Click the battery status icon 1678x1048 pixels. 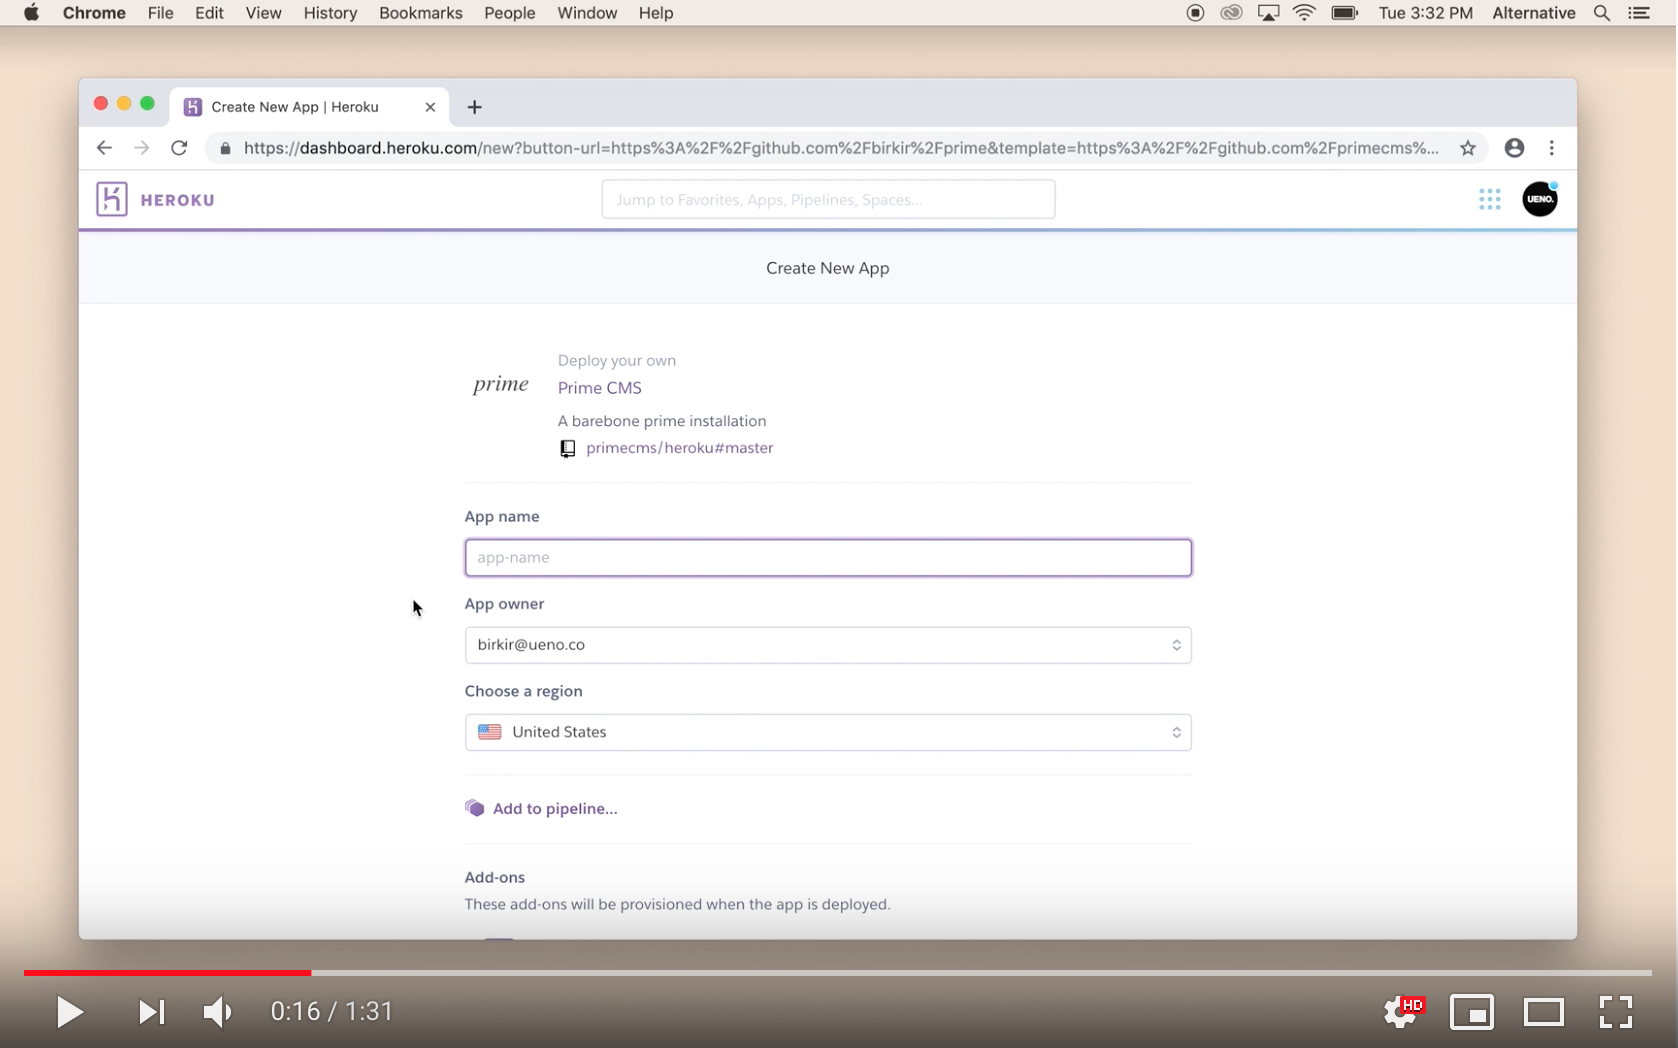point(1344,13)
